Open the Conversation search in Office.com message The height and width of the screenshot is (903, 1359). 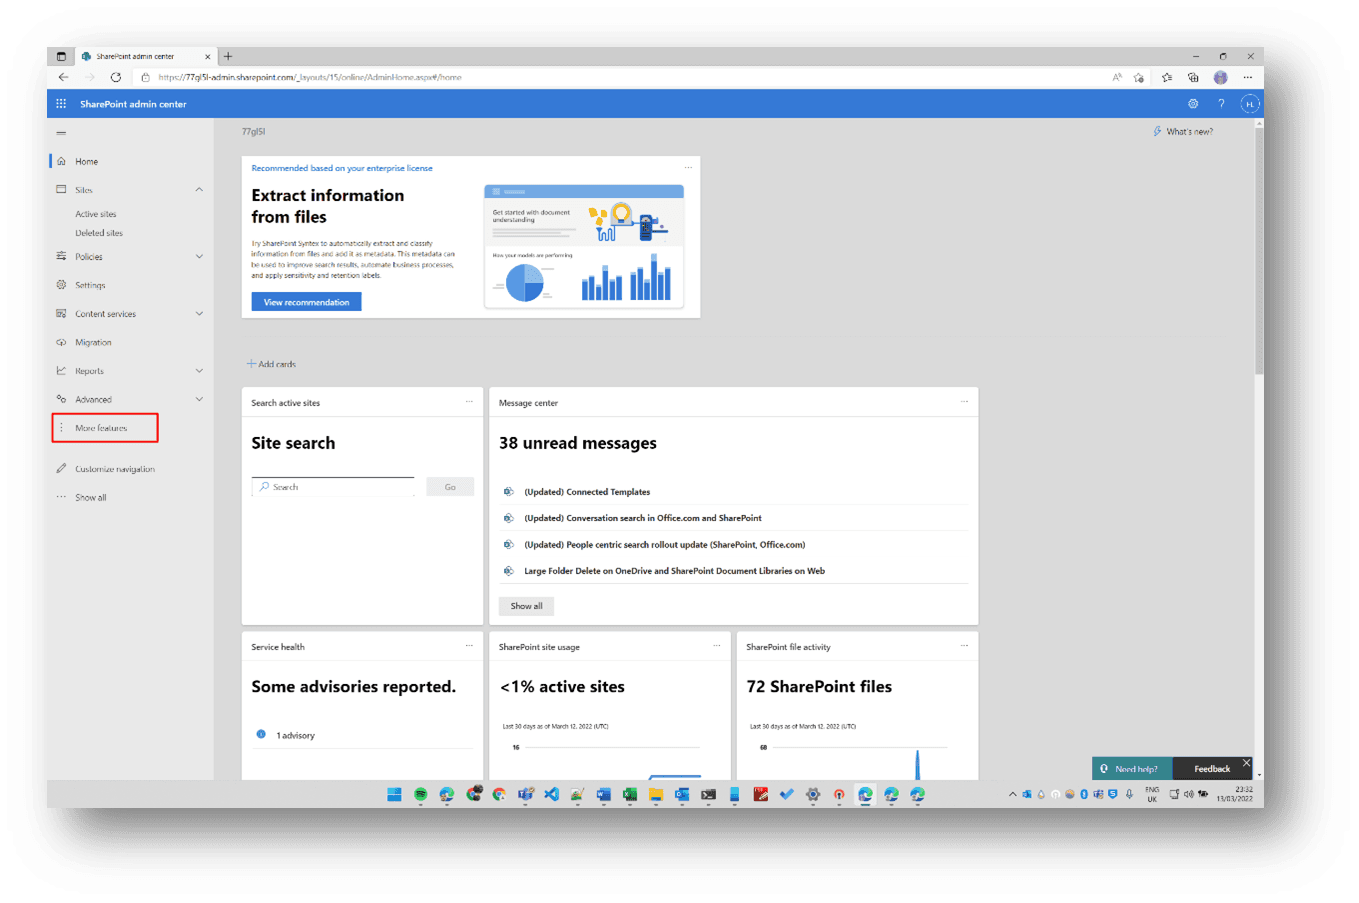click(x=643, y=518)
